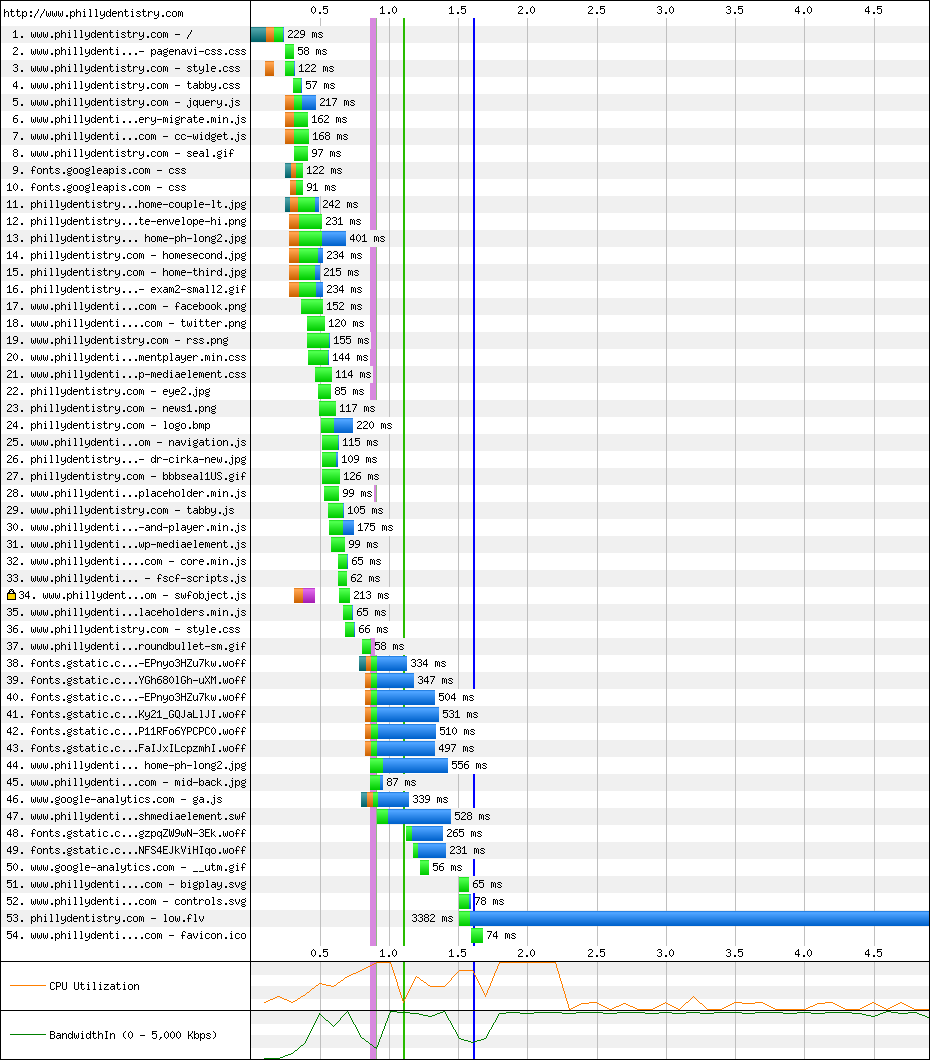Click request 19 rss.png label
This screenshot has width=930, height=1060.
tap(118, 340)
